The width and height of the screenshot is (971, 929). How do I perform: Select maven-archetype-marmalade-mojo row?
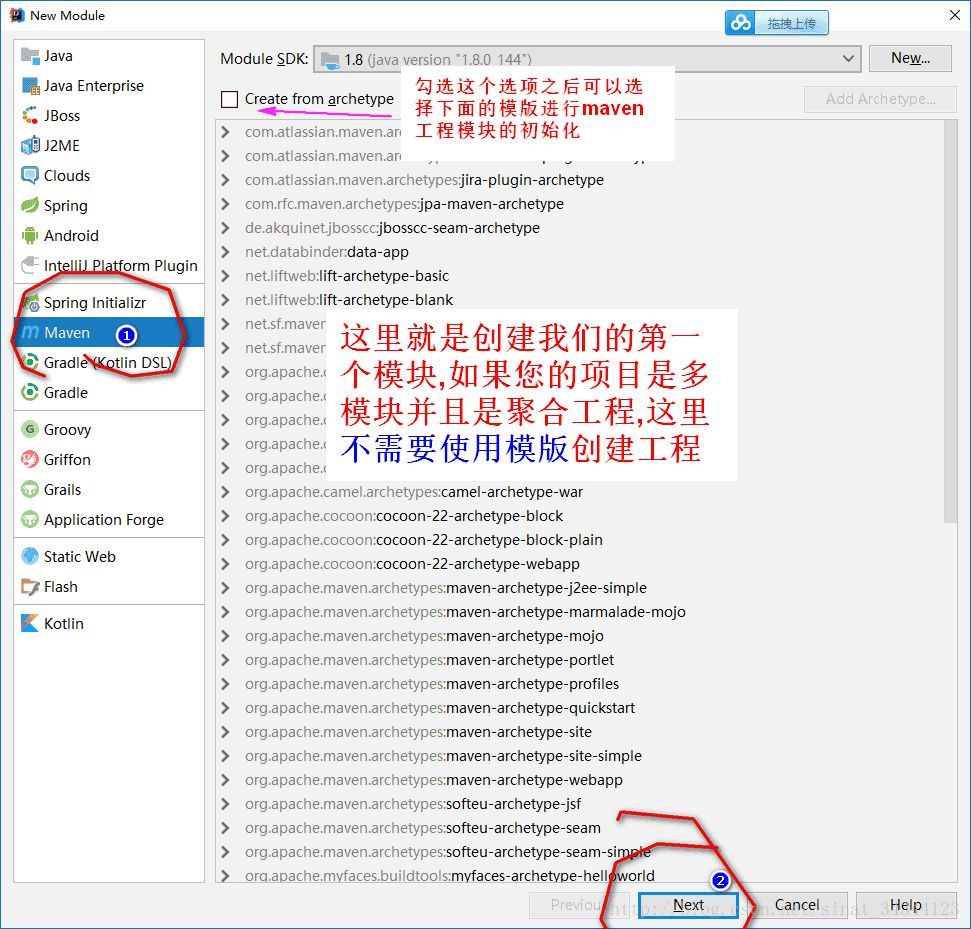pyautogui.click(x=579, y=612)
